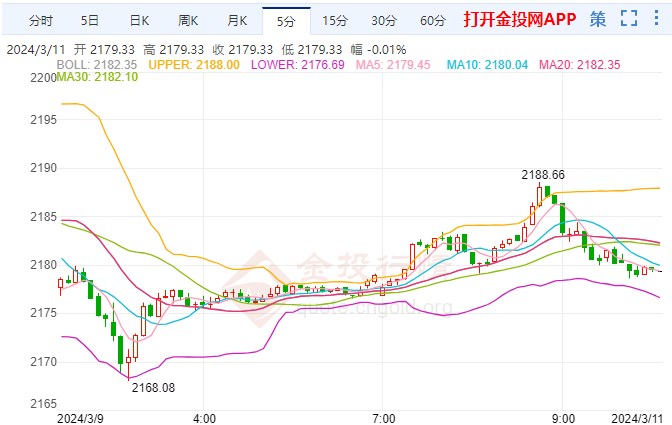The height and width of the screenshot is (425, 672).
Task: Click the MA5: 2179.45 label
Action: (393, 65)
